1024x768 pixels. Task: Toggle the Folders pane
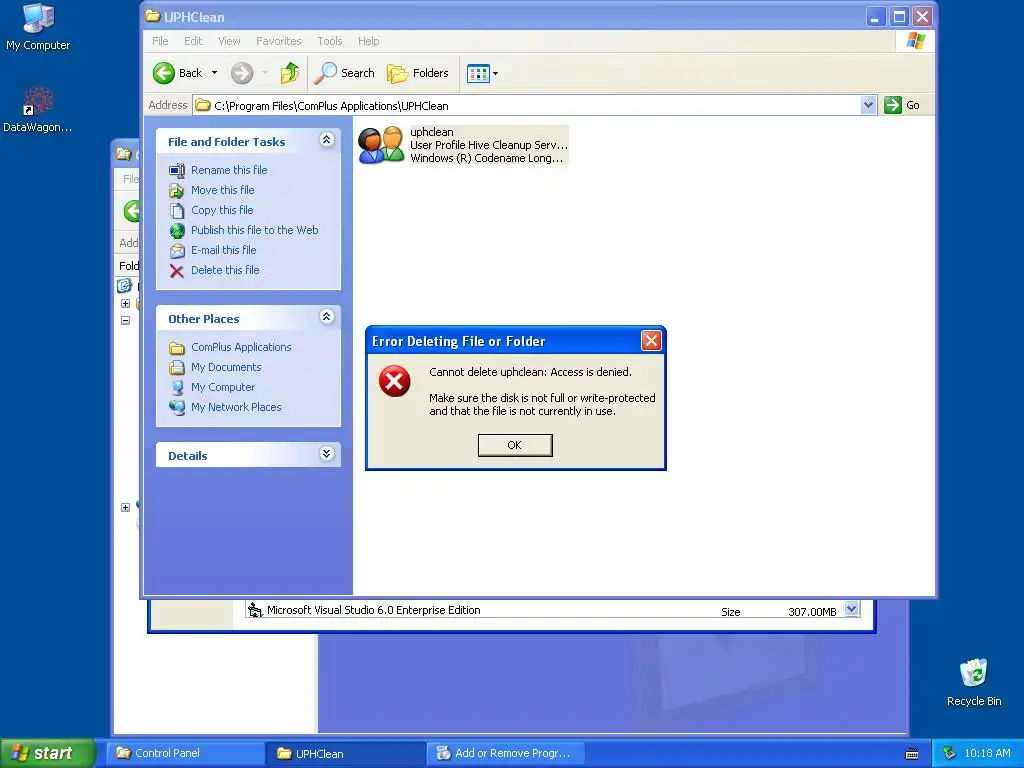(x=418, y=73)
